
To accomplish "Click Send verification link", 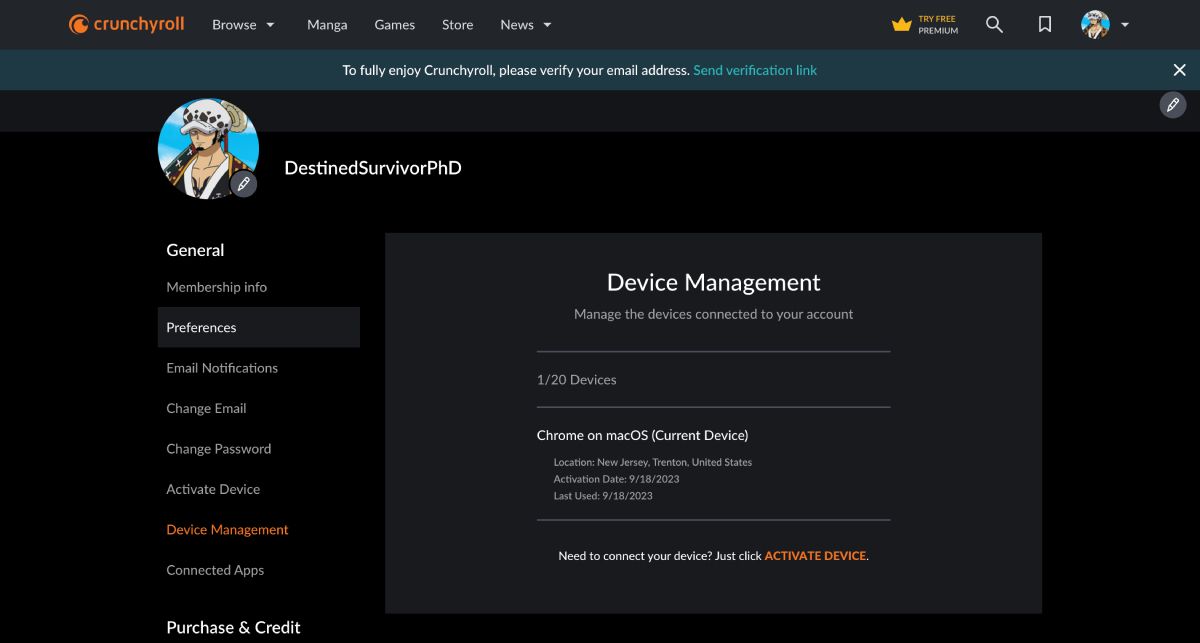I will coord(755,70).
